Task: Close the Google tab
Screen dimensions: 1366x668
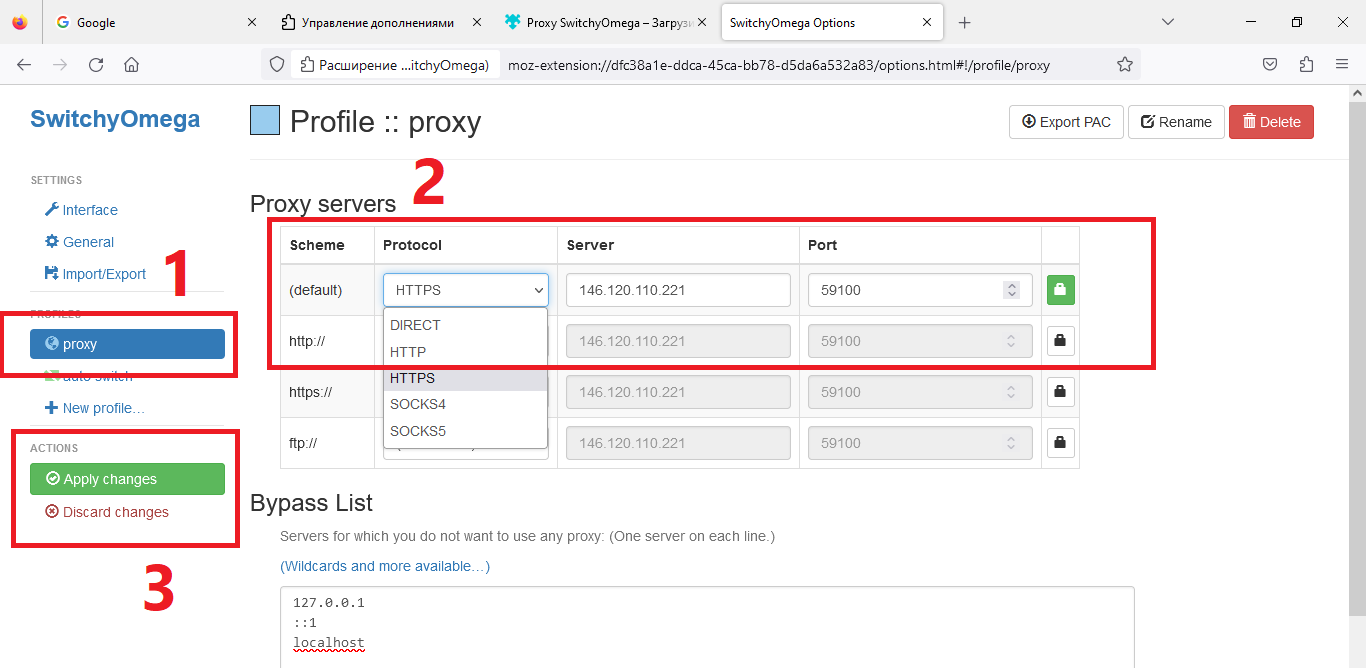Action: 254,22
